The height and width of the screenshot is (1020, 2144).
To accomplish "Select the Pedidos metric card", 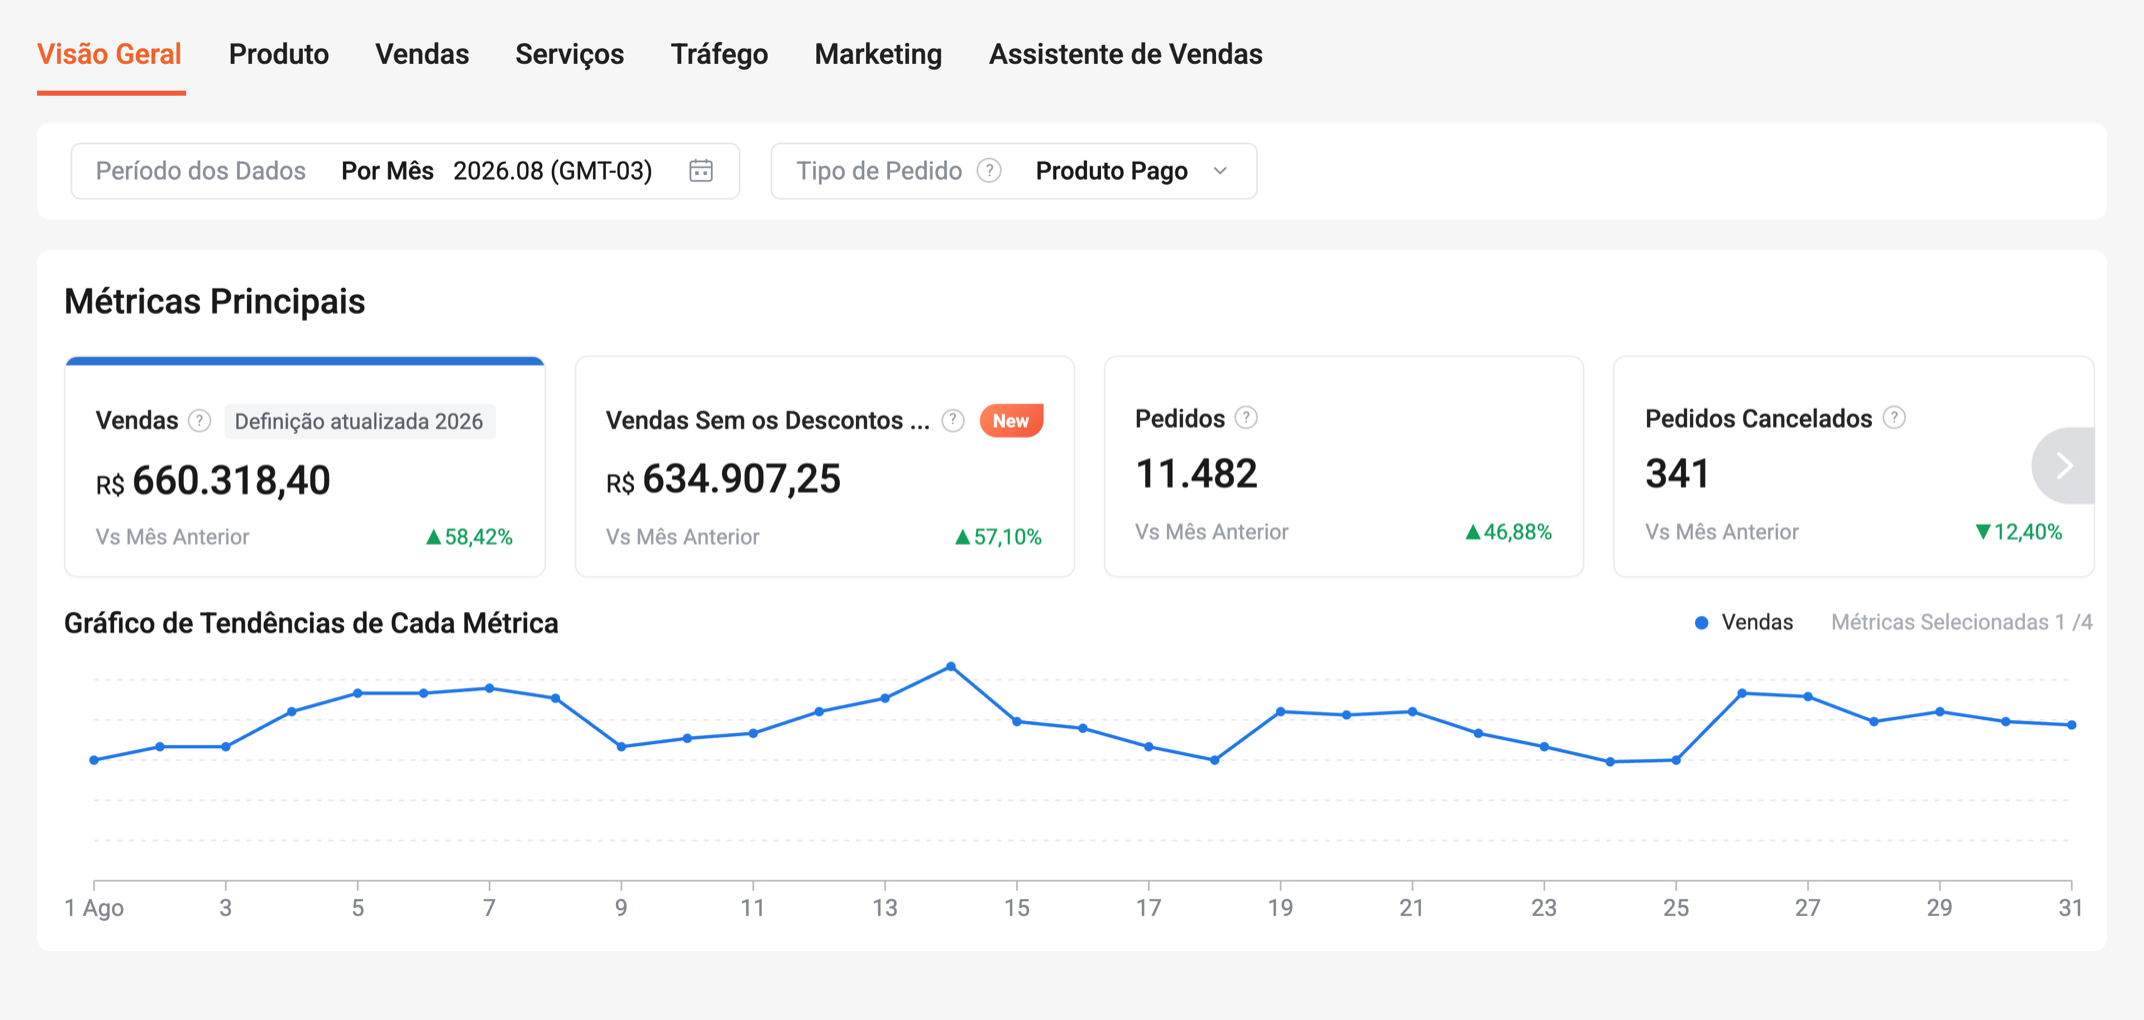I will pos(1344,467).
